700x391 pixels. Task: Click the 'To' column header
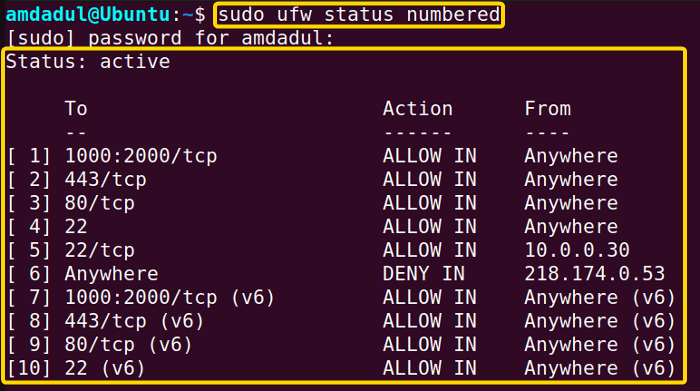[76, 108]
